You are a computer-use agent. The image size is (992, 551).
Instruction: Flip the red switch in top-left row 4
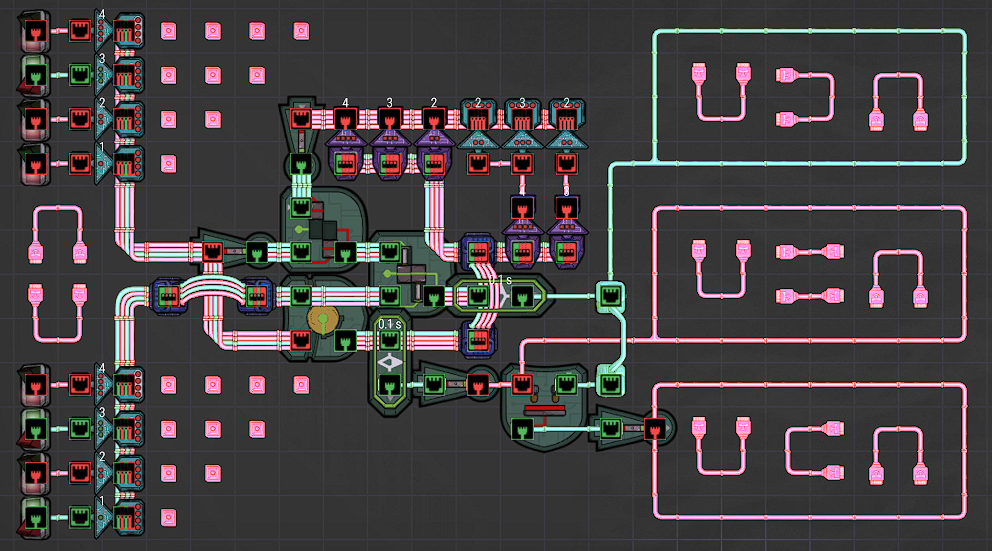(x=34, y=33)
